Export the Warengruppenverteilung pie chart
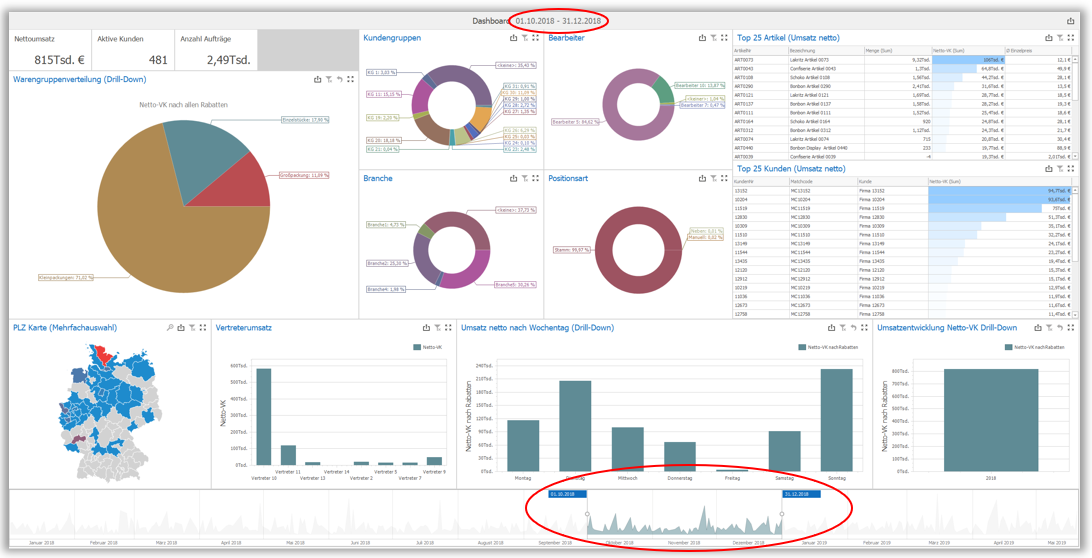This screenshot has height=558, width=1092. (x=318, y=79)
